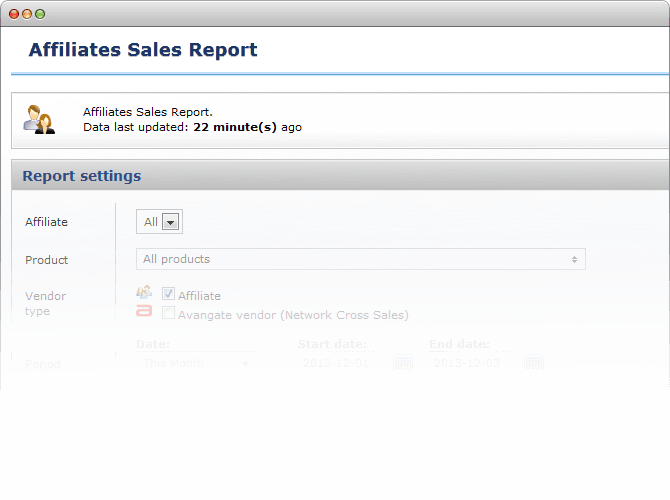Enable Avangate vendor (Network Cross Sales) checkbox
The image size is (670, 500).
(x=168, y=313)
